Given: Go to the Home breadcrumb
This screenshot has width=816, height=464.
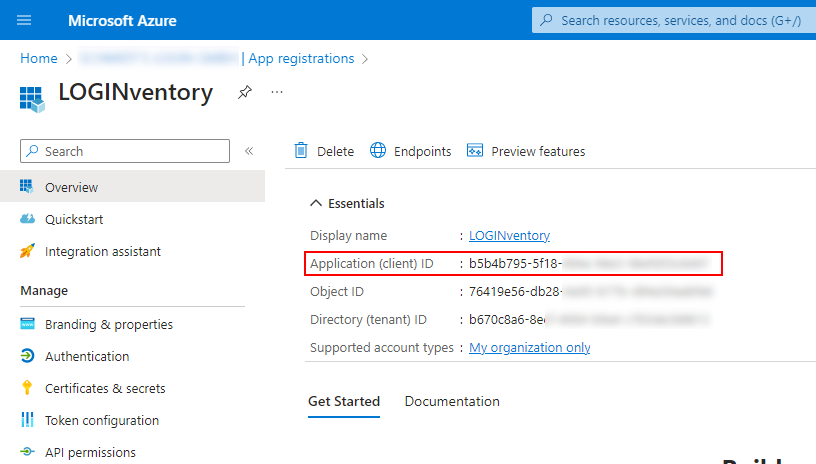Looking at the screenshot, I should (39, 58).
